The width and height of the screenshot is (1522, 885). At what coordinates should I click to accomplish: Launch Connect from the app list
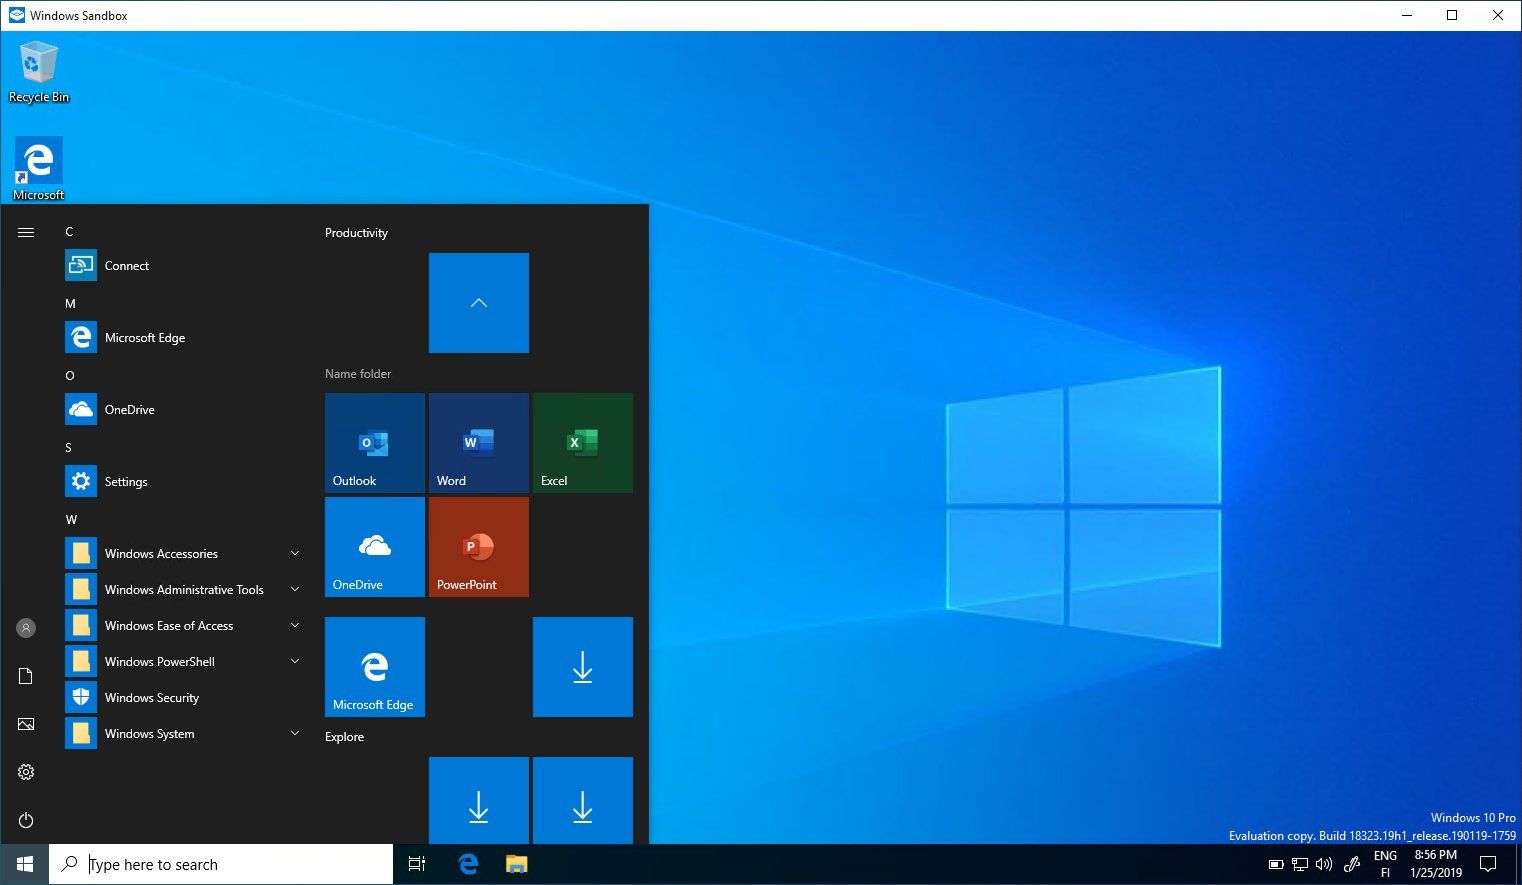(182, 265)
